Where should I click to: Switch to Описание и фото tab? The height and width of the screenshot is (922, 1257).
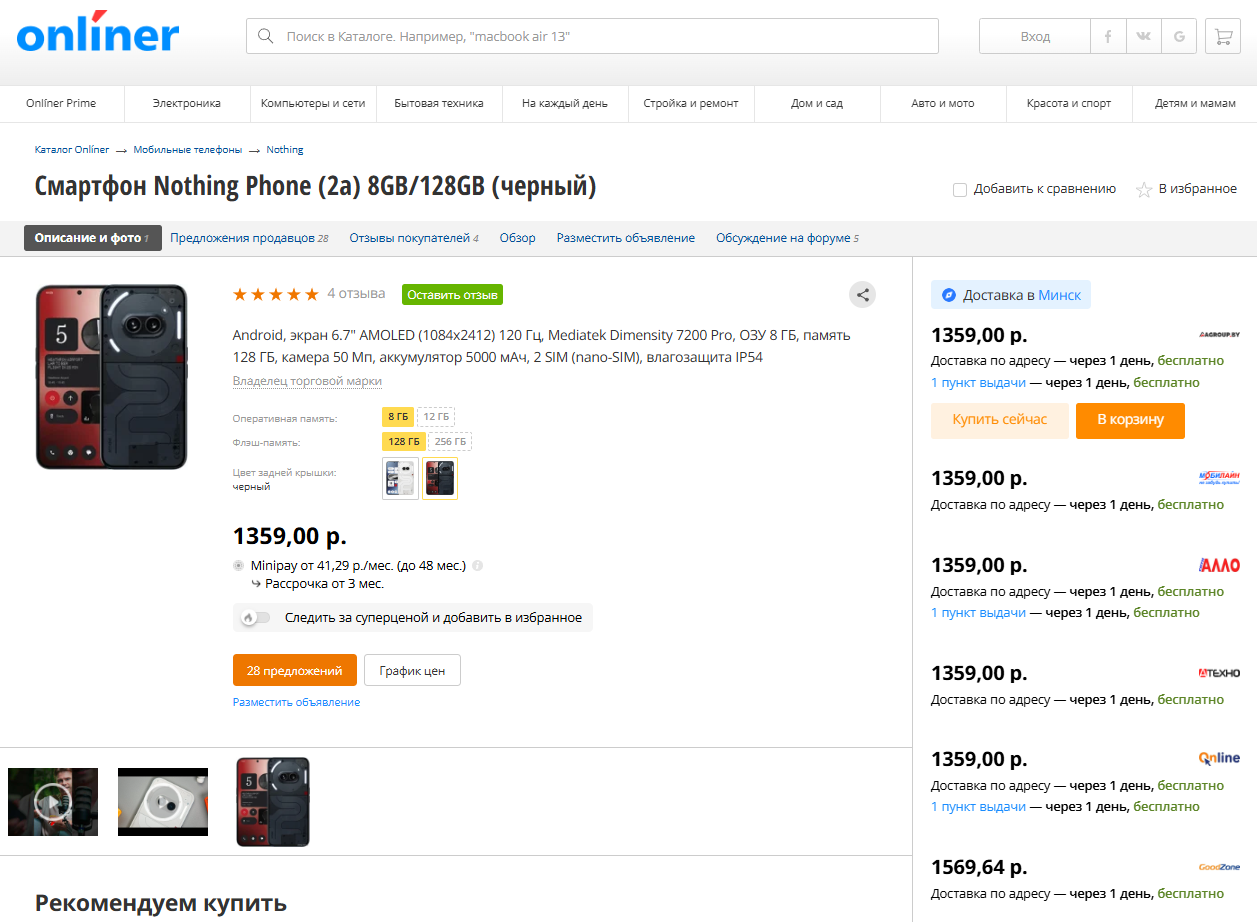pos(92,238)
